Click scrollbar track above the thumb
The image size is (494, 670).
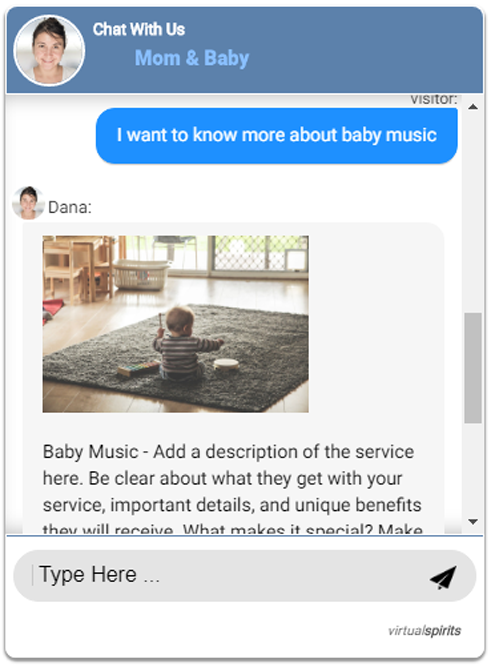click(x=473, y=213)
